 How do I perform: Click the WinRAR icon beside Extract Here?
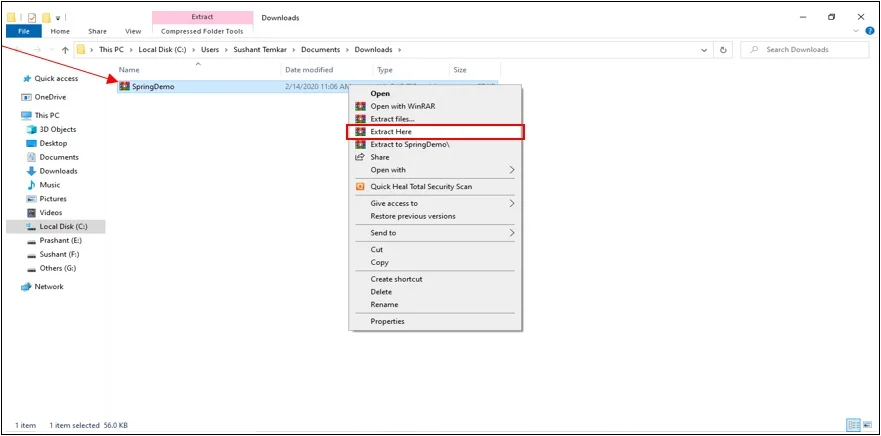360,131
